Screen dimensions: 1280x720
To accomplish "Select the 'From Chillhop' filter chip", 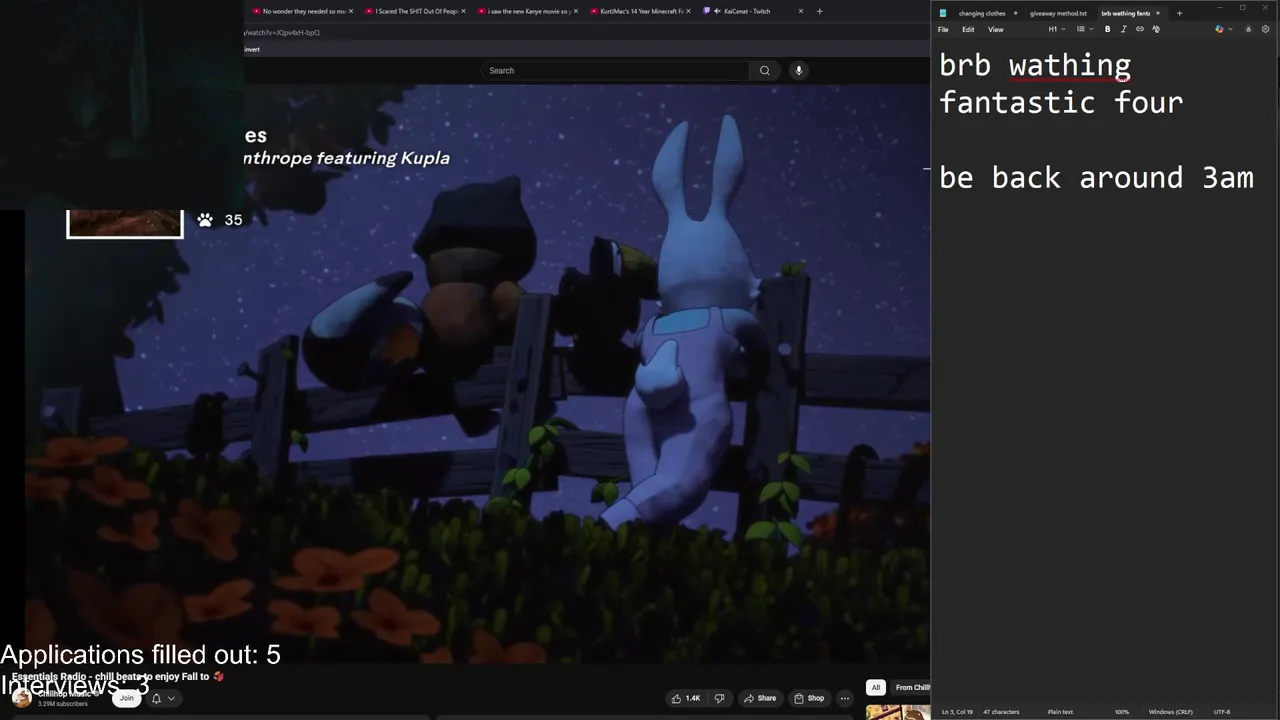I will 911,687.
